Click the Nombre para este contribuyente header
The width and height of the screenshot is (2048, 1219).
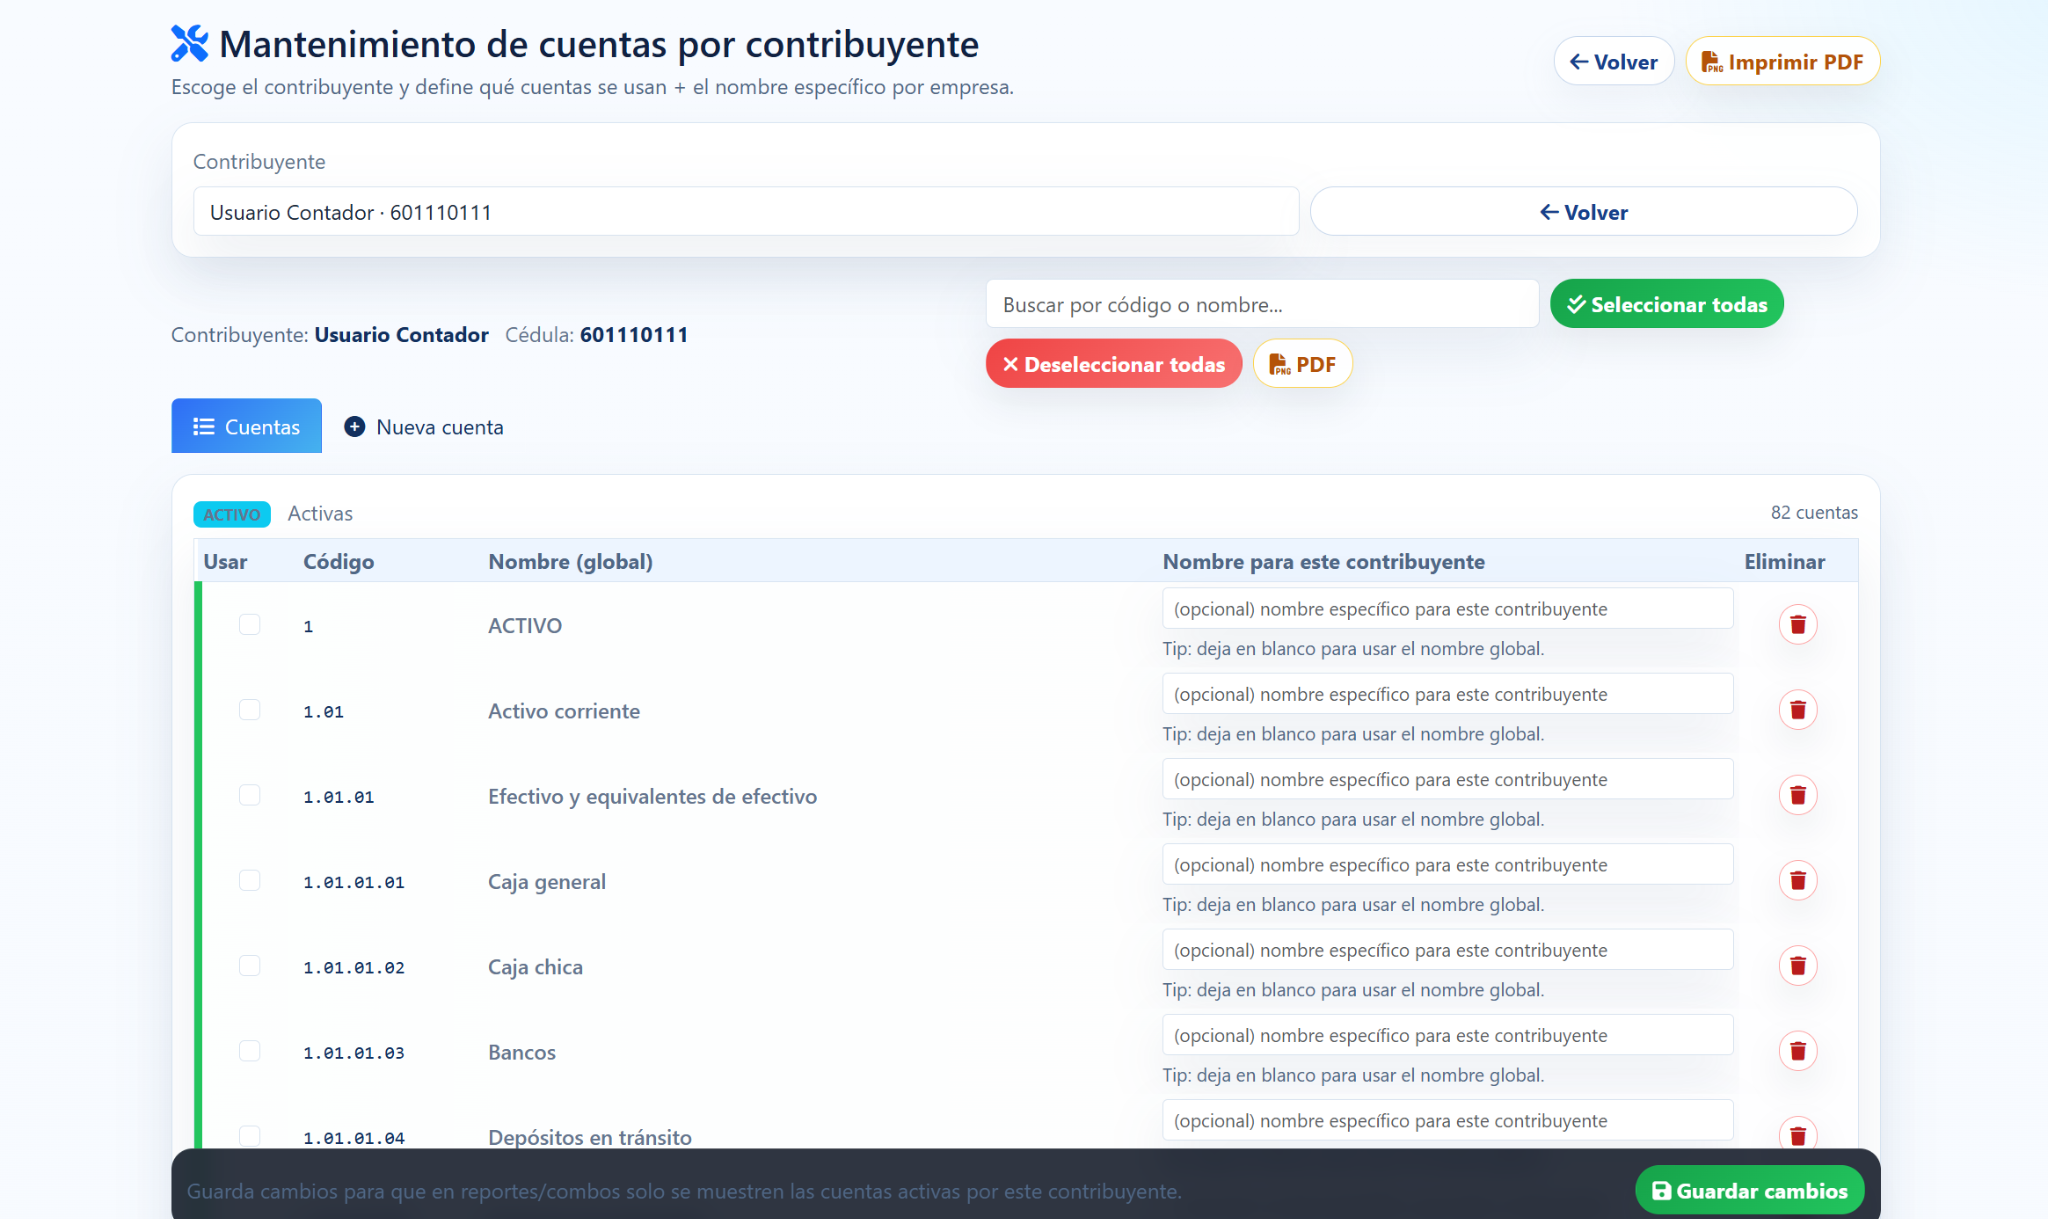(x=1323, y=561)
